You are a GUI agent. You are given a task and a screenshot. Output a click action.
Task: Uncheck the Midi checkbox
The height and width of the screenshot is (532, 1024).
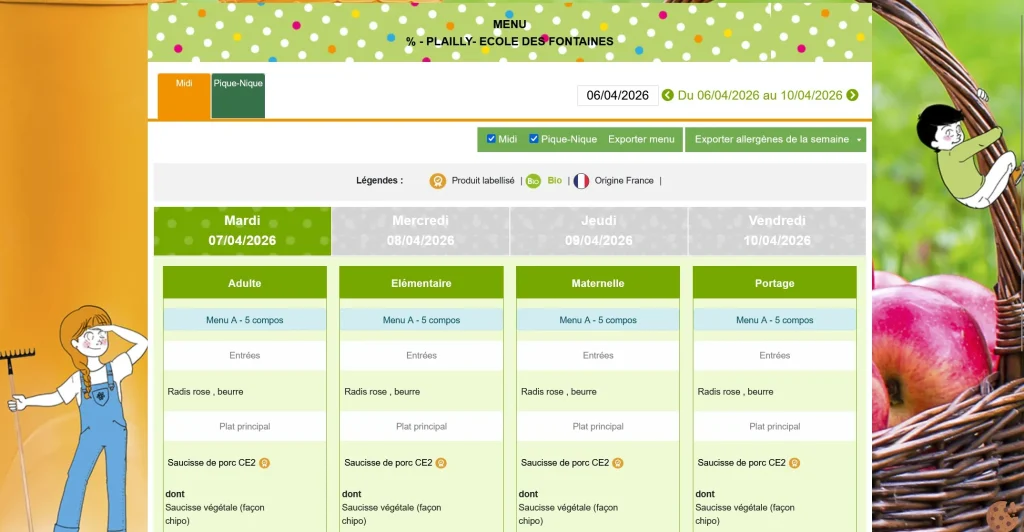491,139
